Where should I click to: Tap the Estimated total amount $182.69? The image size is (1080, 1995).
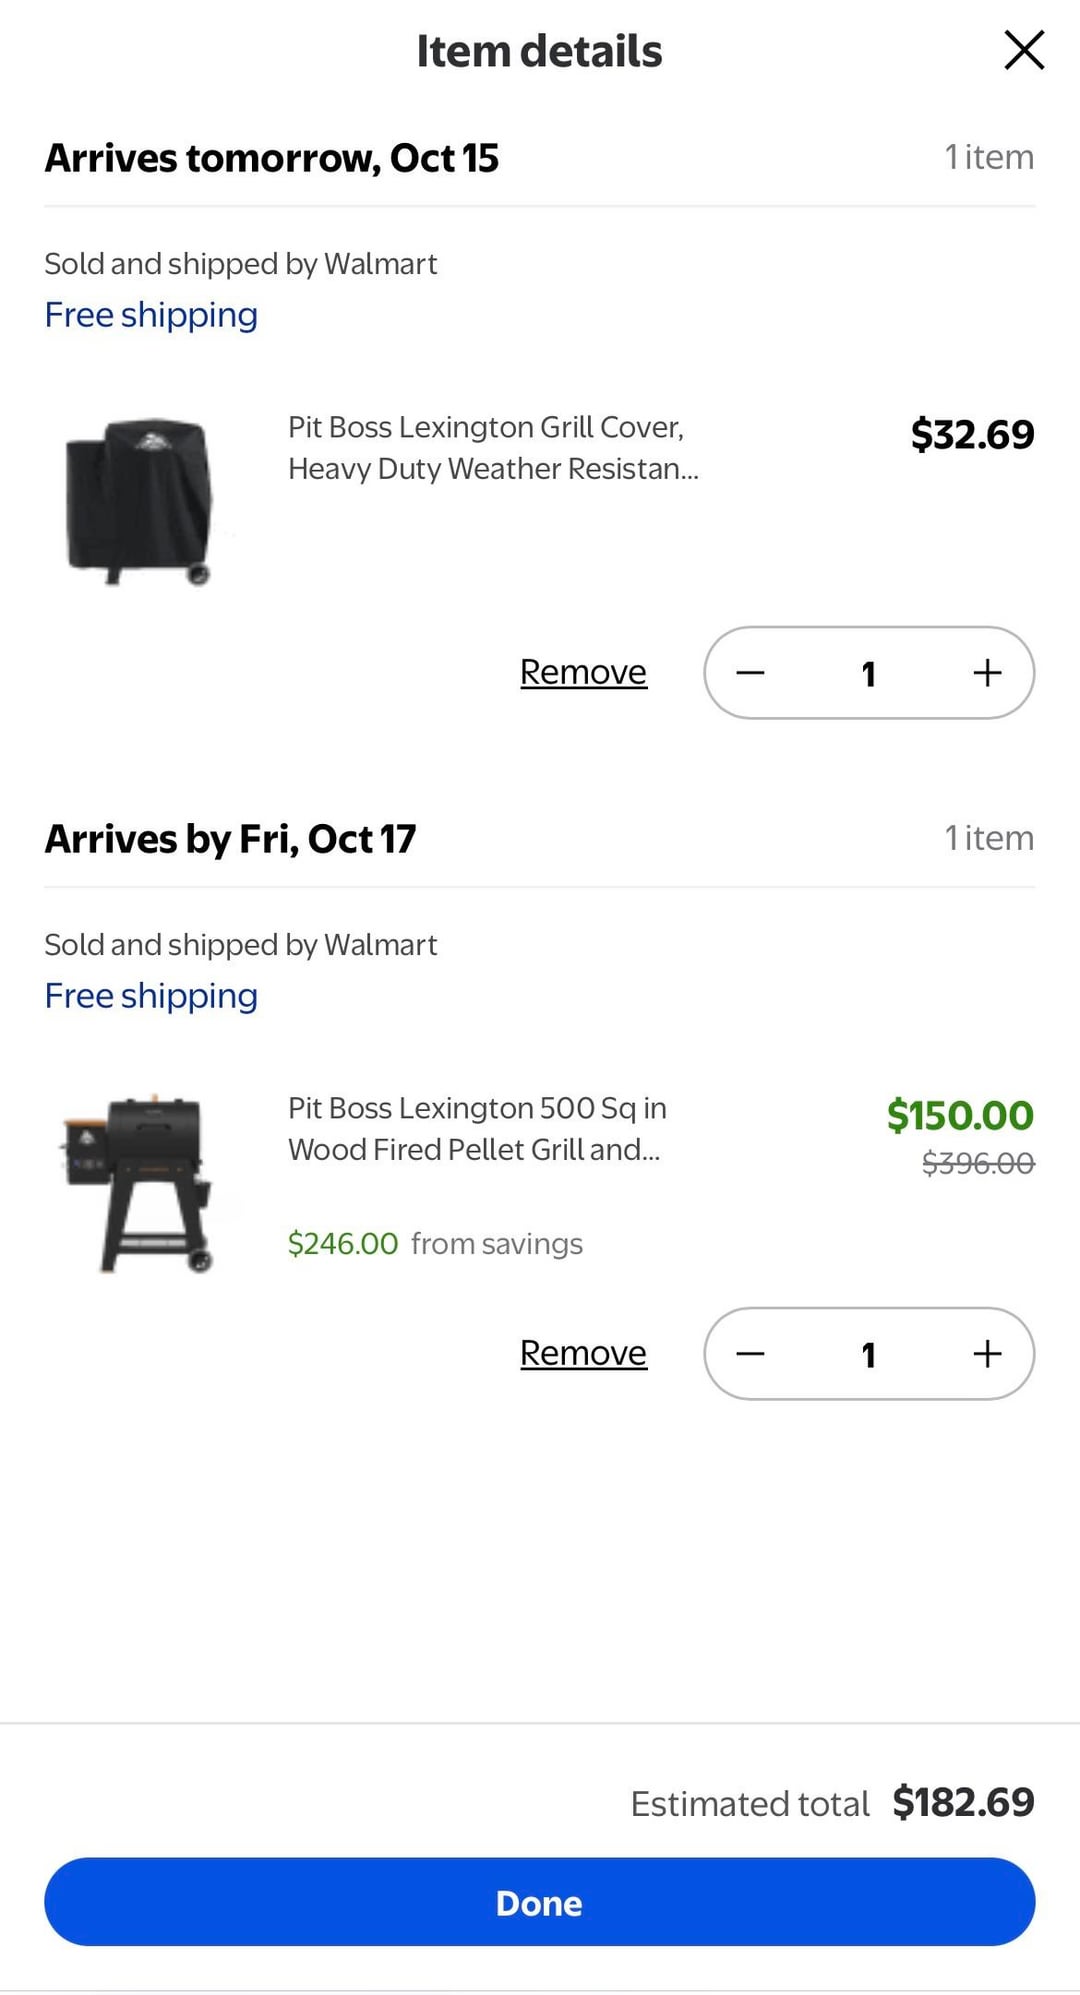point(963,1802)
